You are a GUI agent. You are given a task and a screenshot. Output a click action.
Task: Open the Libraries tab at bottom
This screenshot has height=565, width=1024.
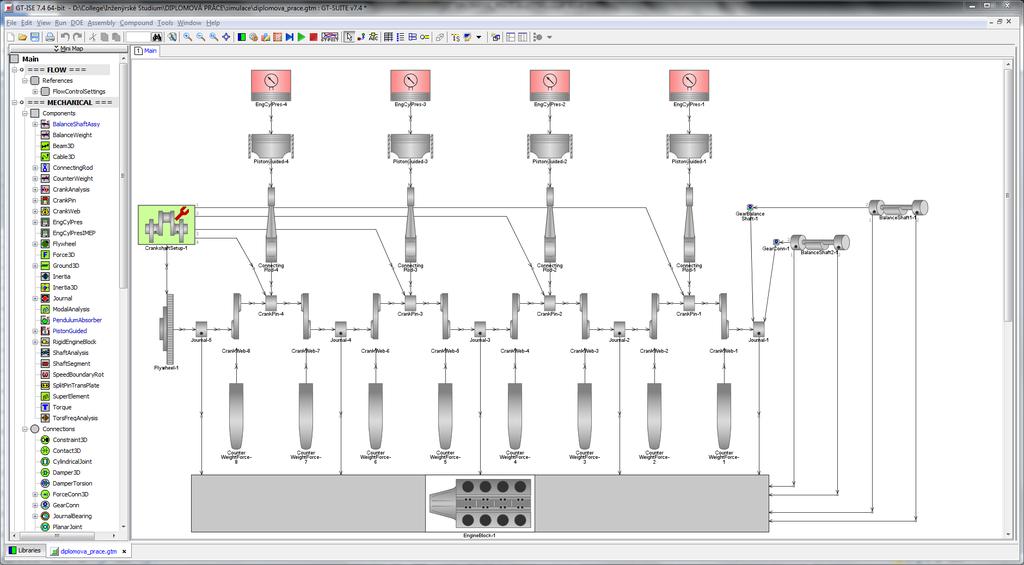25,551
